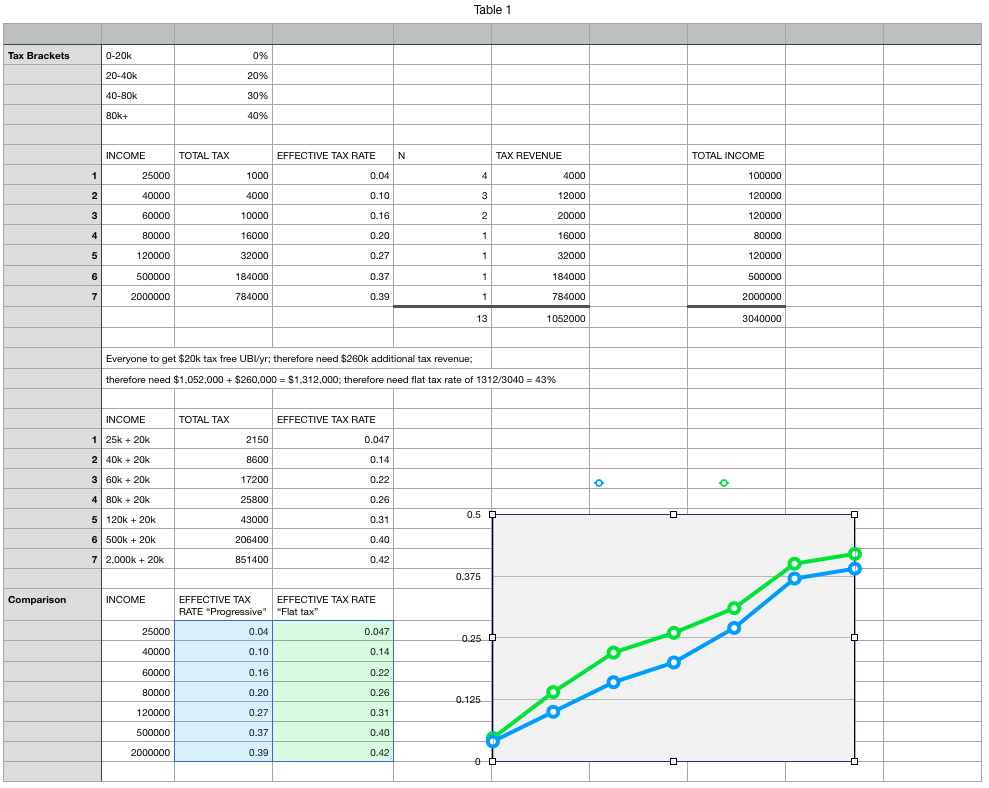Click the "80k+" tax bracket cell
Viewport: 989px width, 788px height.
[137, 115]
